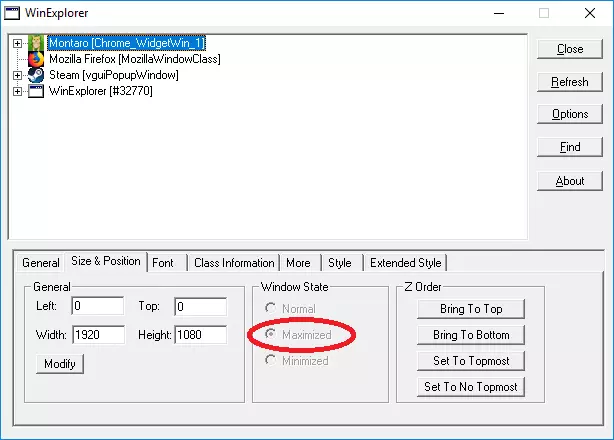Switch to Size & Position tab
The width and height of the screenshot is (614, 440).
tap(106, 261)
